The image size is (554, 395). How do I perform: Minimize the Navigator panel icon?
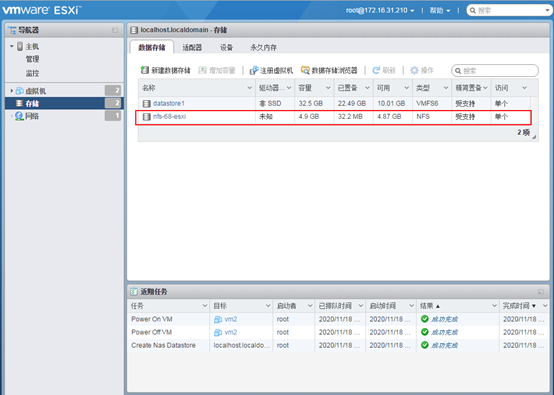(115, 30)
